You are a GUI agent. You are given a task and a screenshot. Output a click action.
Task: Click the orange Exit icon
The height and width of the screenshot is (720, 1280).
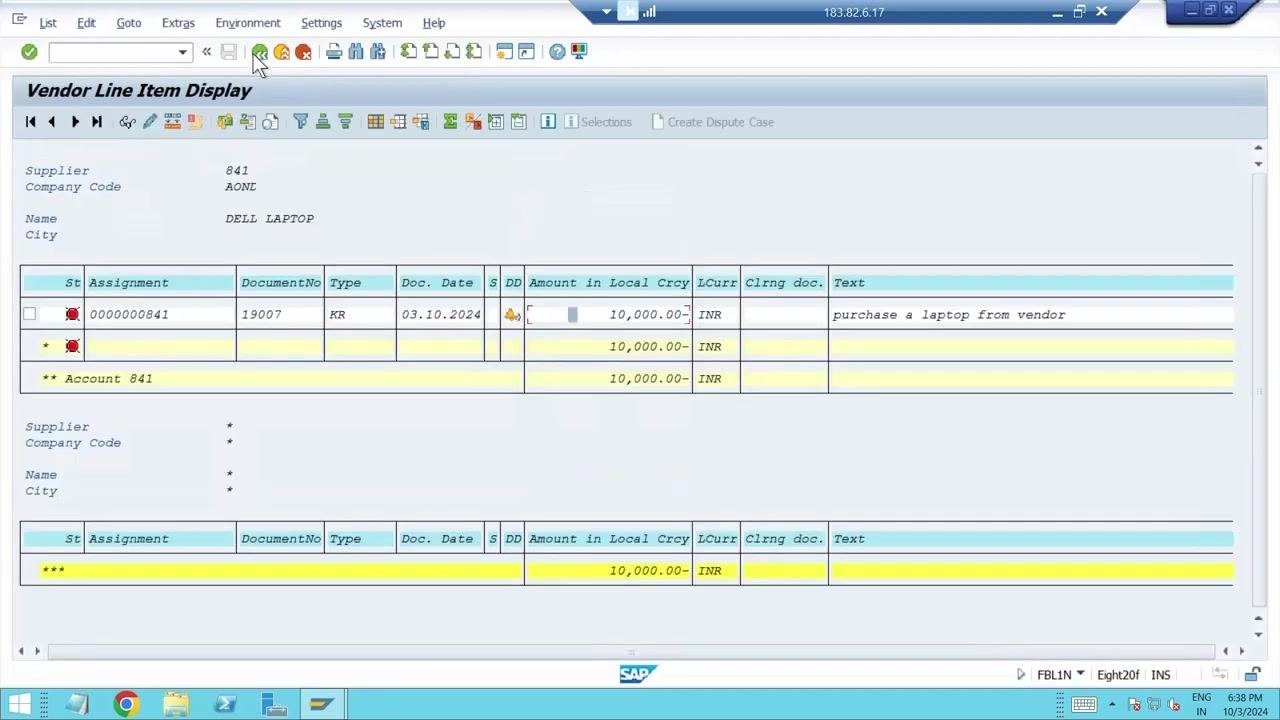point(281,52)
